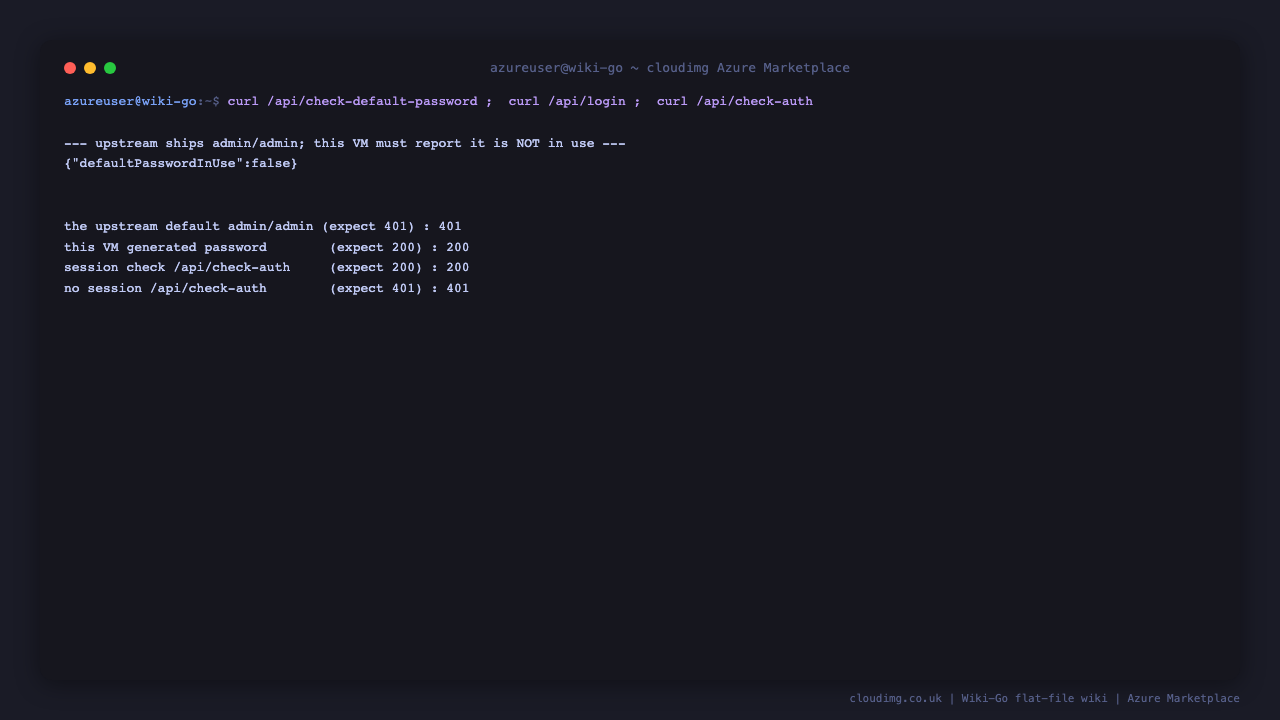Click the no session /api/check-auth line
1280x720 pixels.
tap(267, 288)
